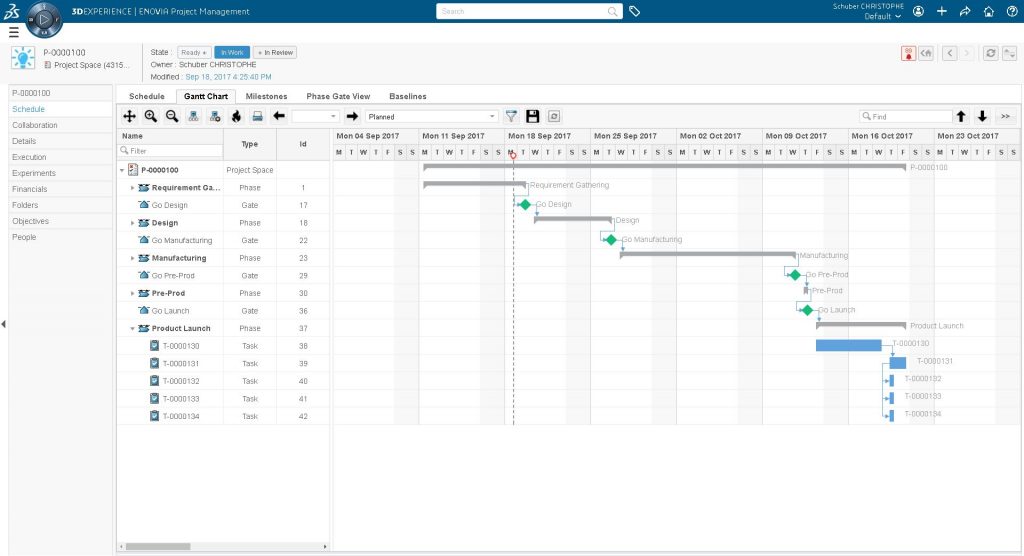
Task: Collapse the P-0000100 project root
Action: click(122, 170)
